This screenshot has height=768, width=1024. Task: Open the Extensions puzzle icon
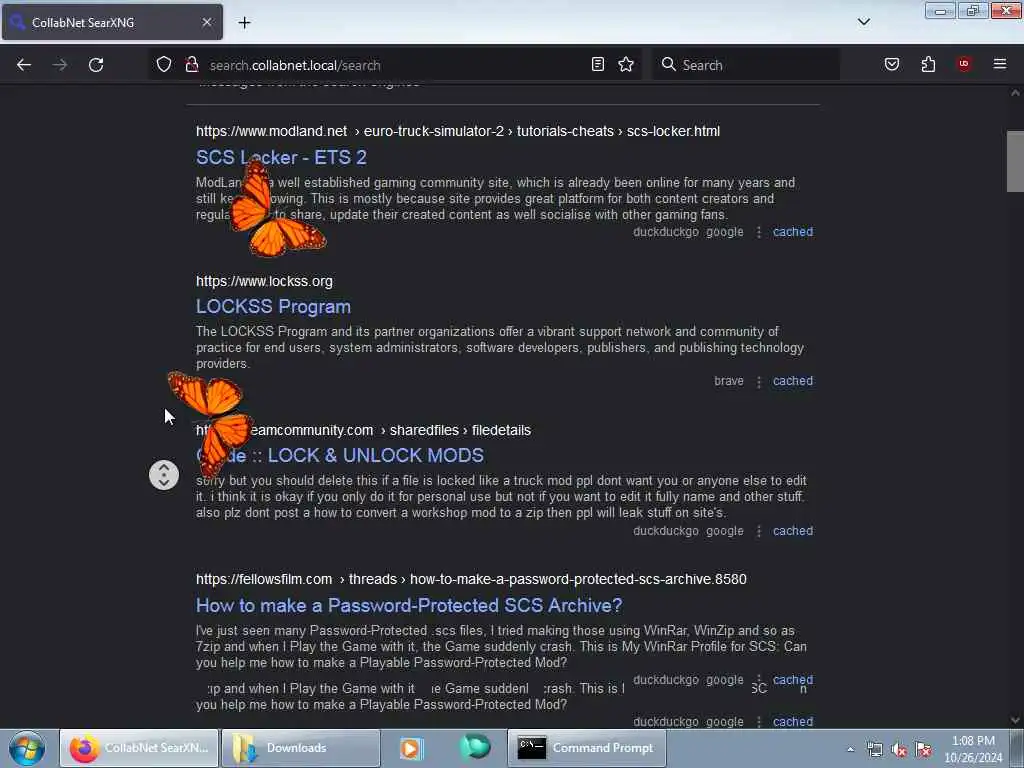[928, 65]
